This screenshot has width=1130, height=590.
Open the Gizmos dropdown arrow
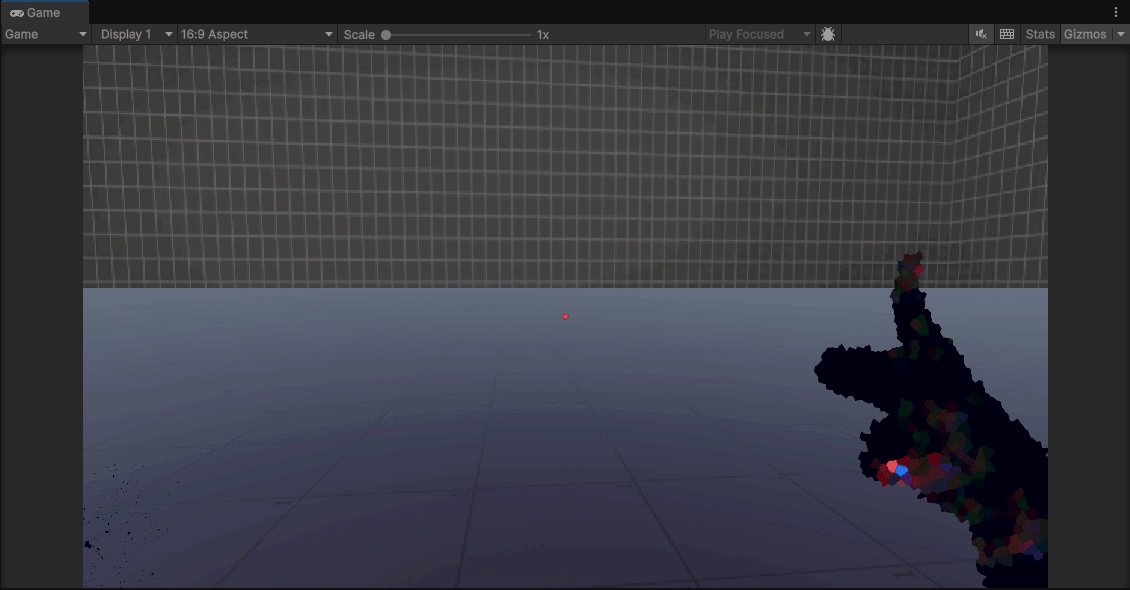(x=1121, y=34)
